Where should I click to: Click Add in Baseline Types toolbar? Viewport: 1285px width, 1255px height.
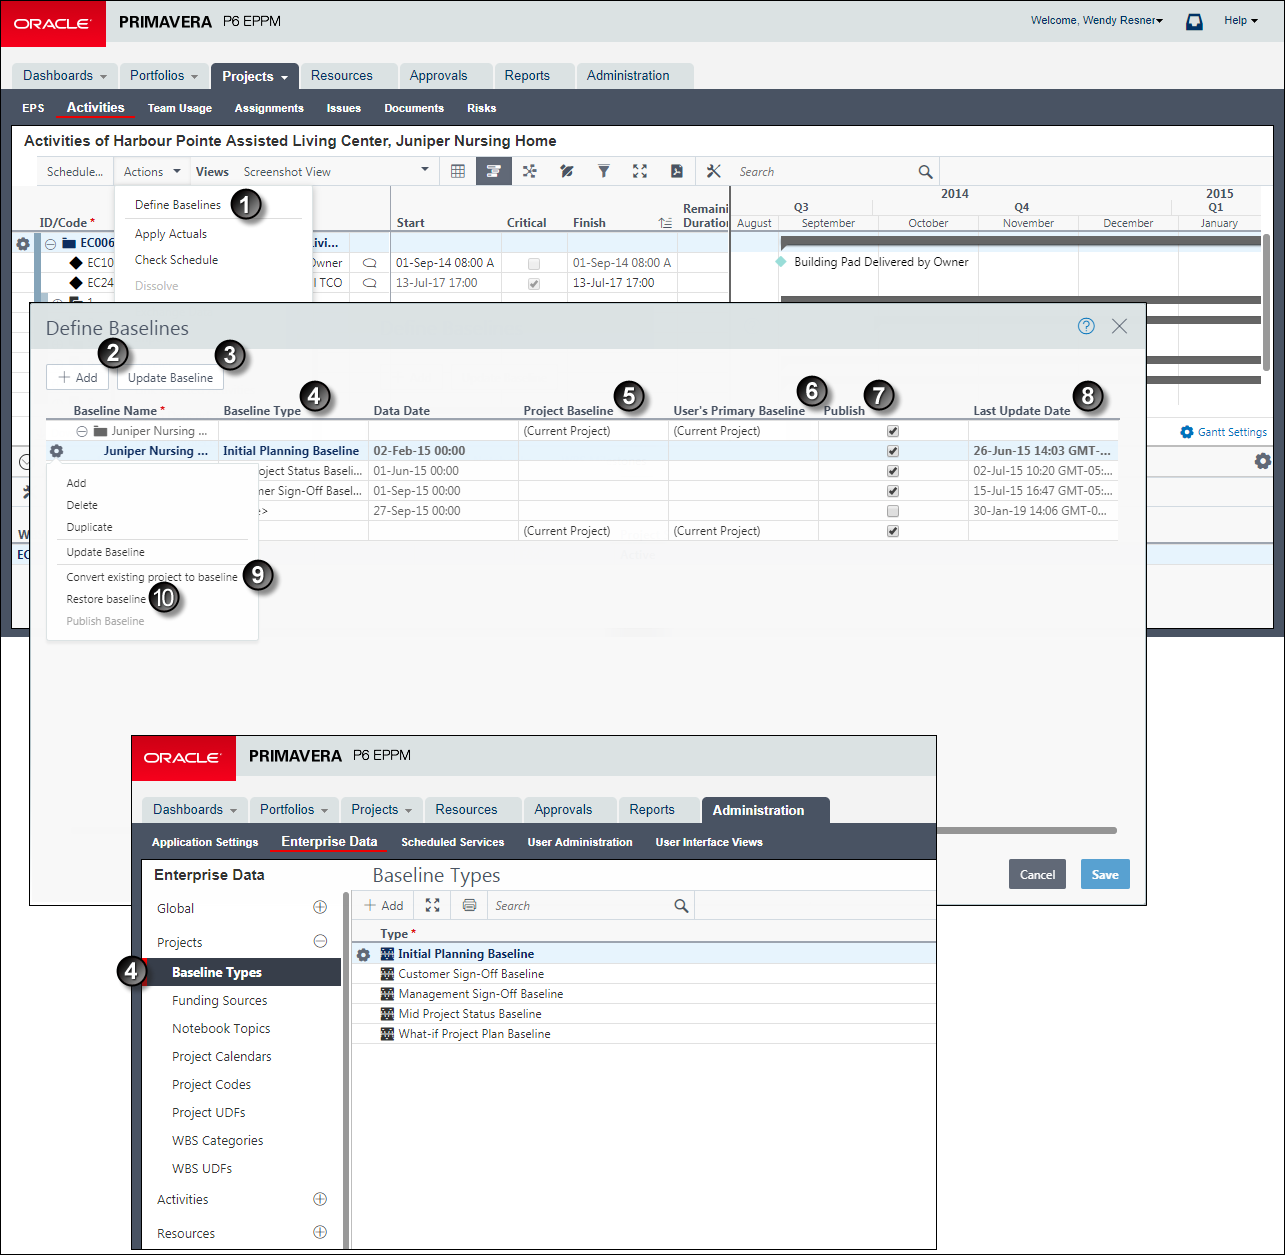click(383, 905)
